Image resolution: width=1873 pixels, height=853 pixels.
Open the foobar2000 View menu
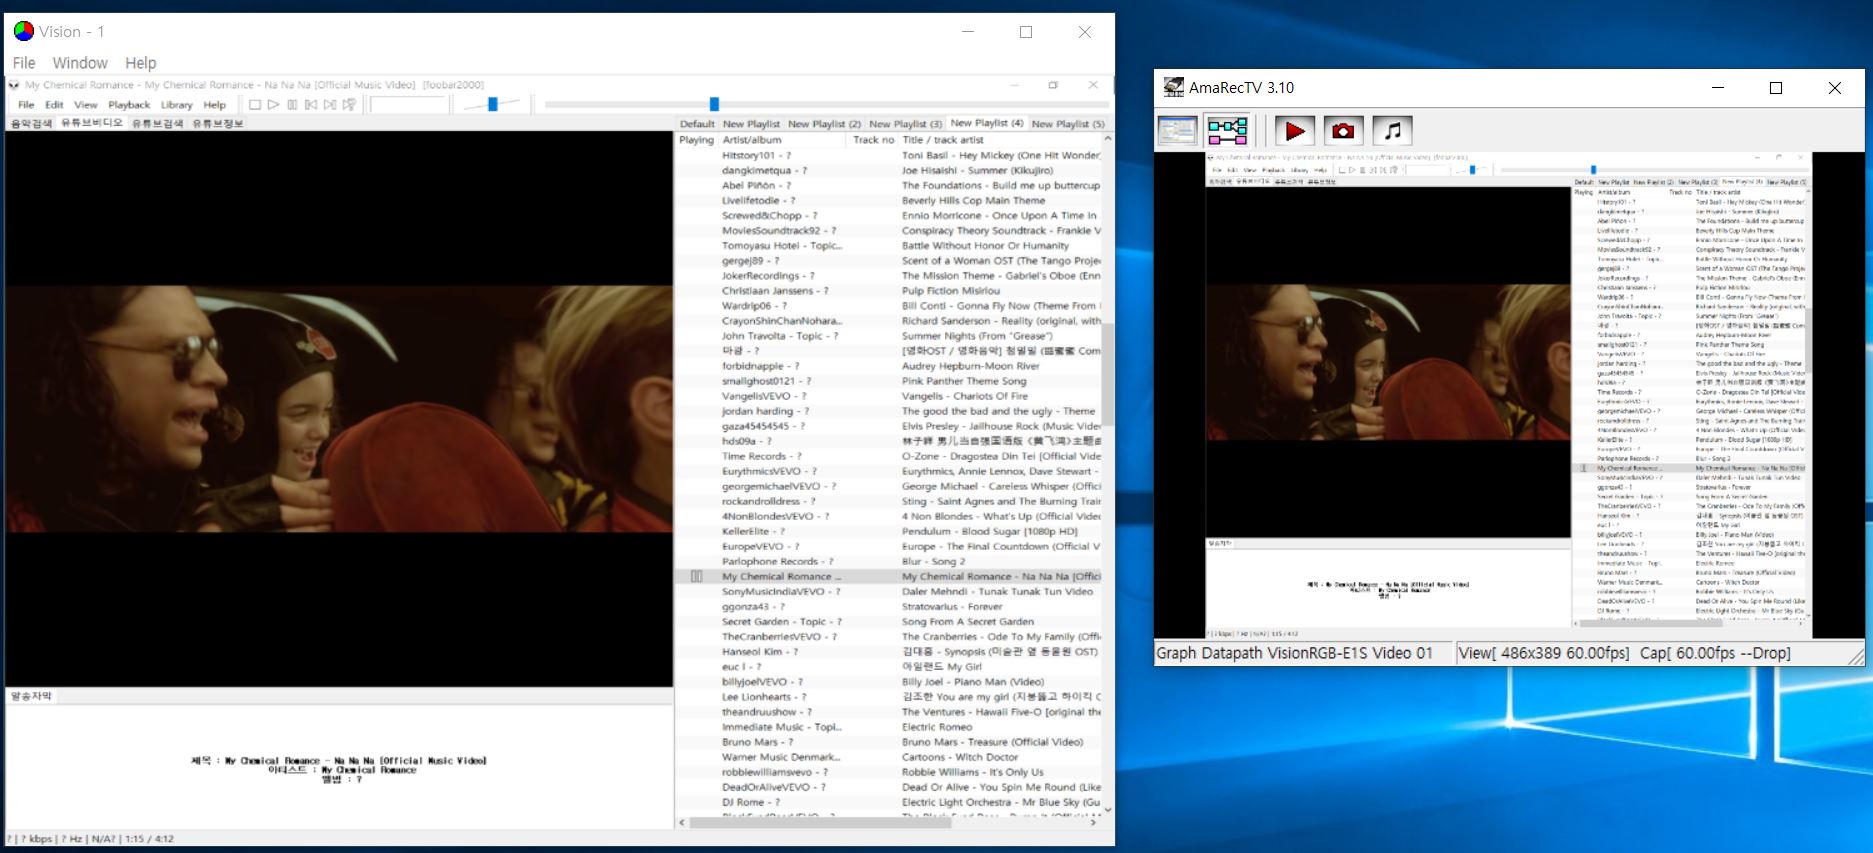coord(86,105)
